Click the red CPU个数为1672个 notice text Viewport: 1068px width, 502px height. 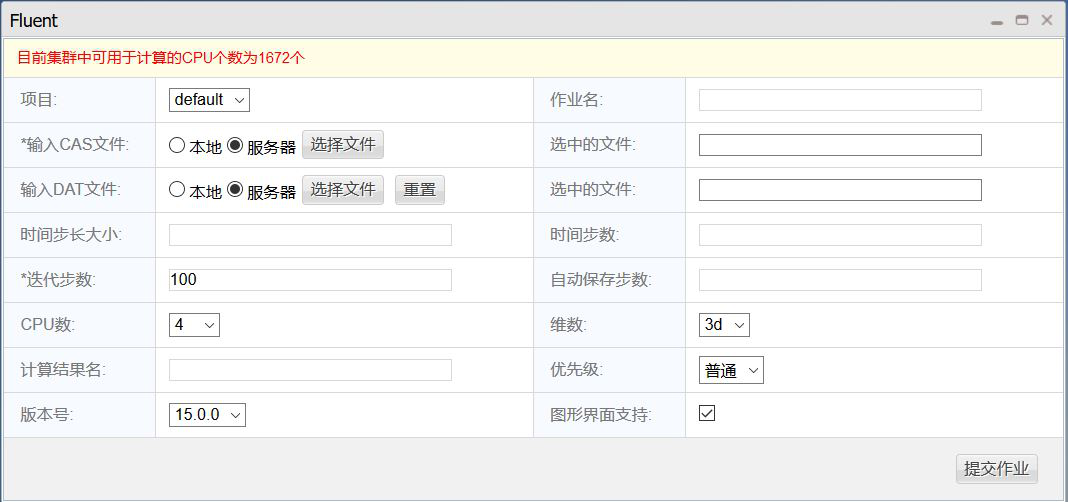[x=161, y=58]
